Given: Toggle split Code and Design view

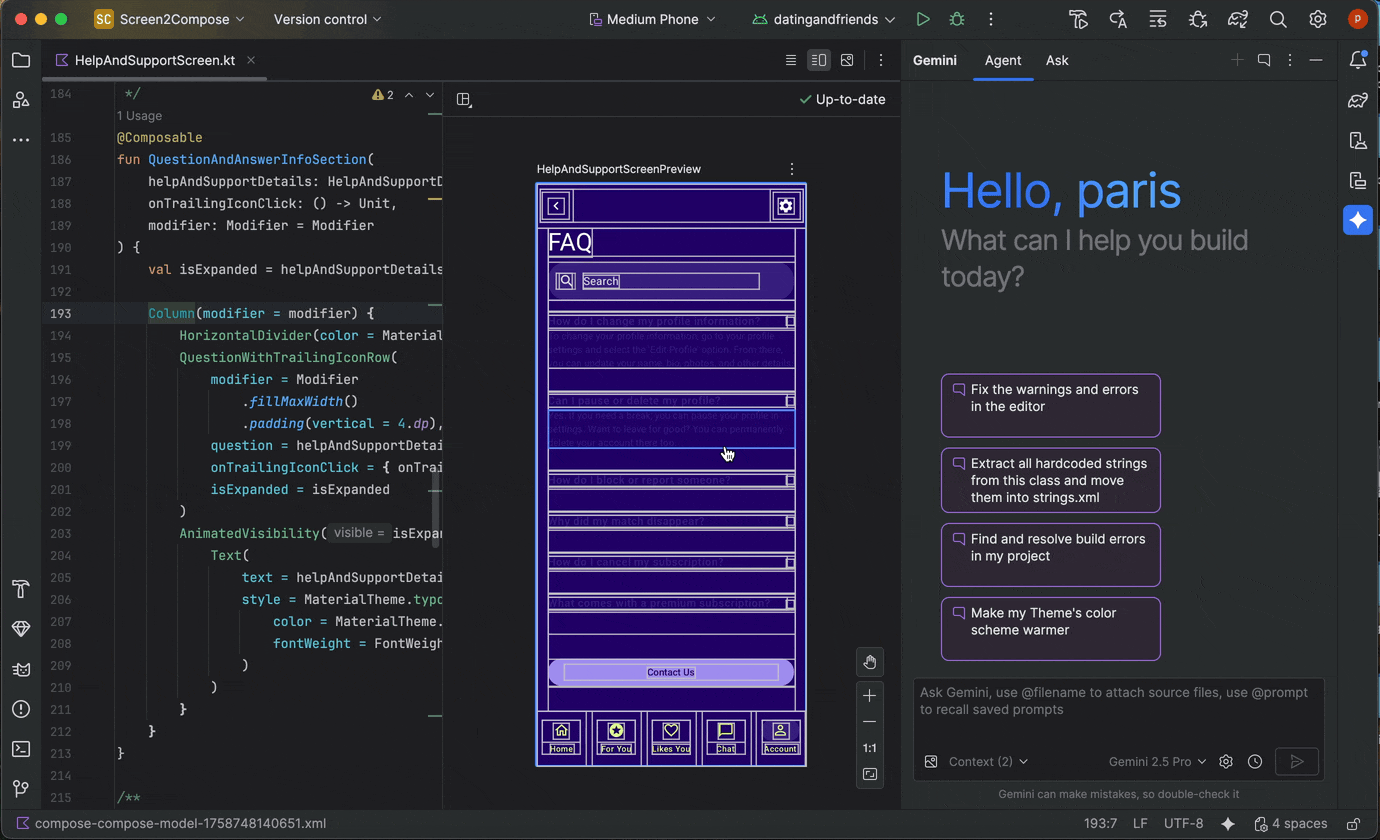Looking at the screenshot, I should pyautogui.click(x=818, y=60).
